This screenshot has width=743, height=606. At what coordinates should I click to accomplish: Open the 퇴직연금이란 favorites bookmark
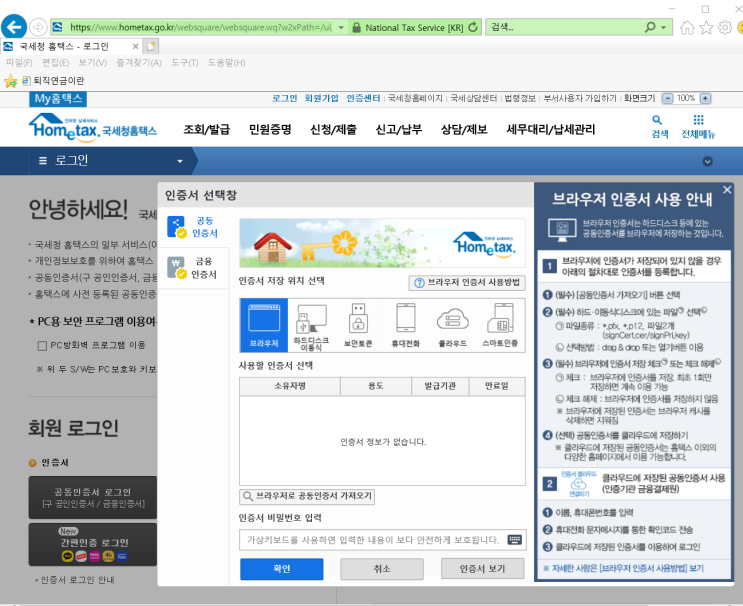(54, 81)
